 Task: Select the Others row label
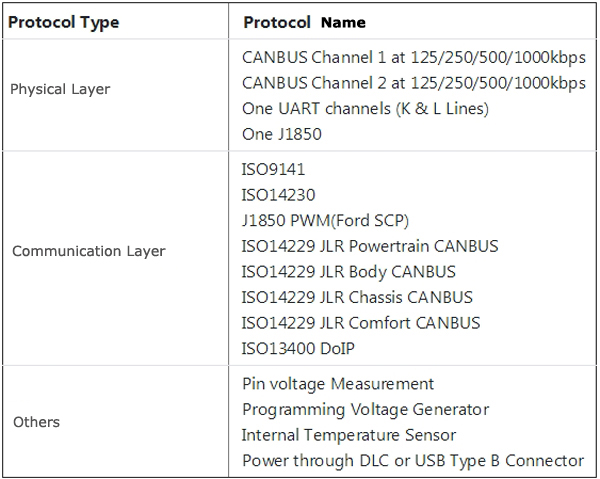[x=36, y=422]
